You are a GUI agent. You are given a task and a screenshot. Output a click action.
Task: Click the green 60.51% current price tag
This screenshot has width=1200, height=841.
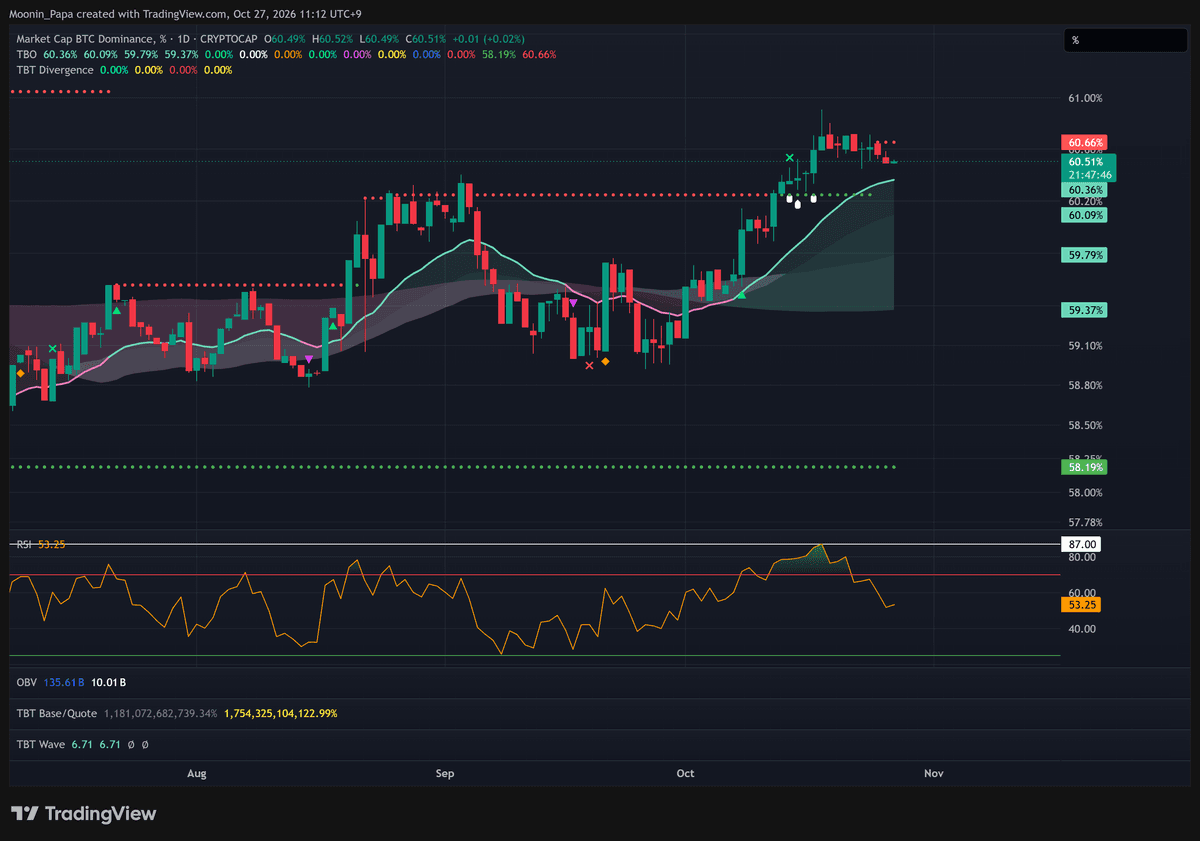pyautogui.click(x=1086, y=162)
